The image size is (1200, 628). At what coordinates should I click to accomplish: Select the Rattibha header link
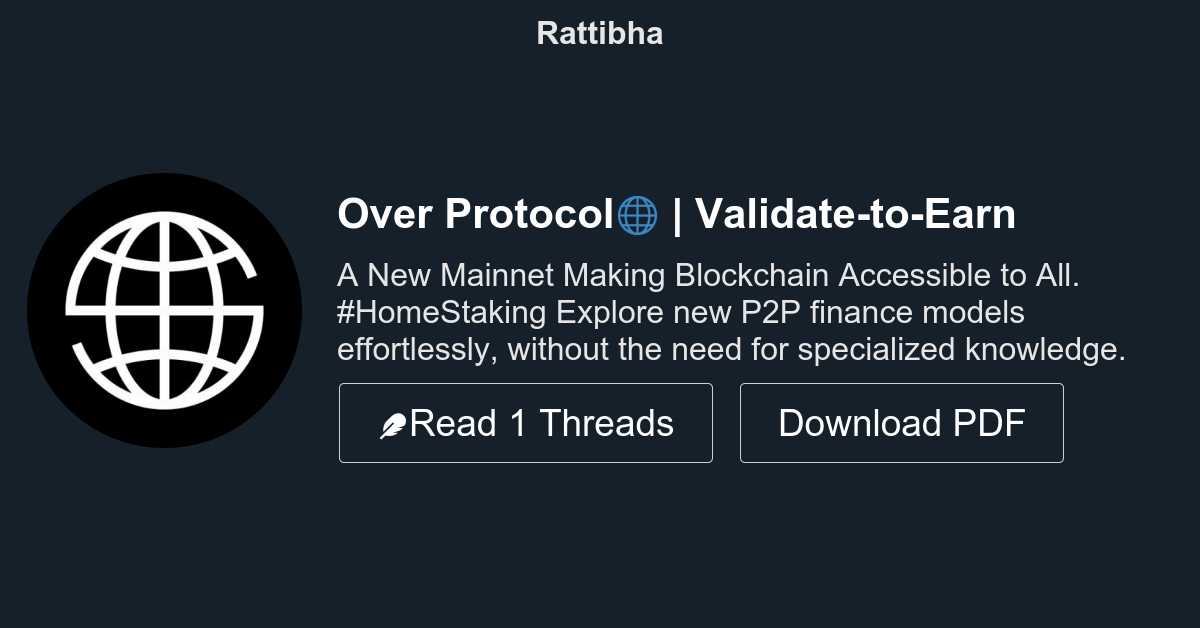point(599,33)
